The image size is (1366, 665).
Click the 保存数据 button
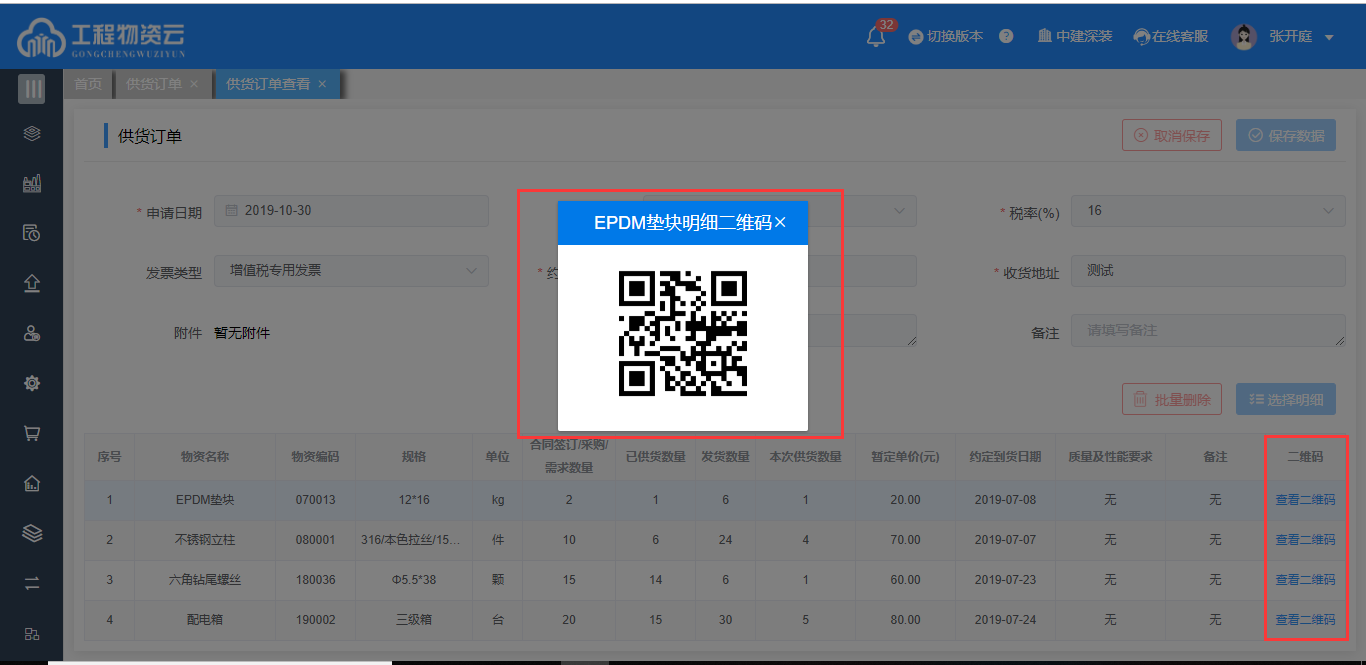(x=1286, y=136)
